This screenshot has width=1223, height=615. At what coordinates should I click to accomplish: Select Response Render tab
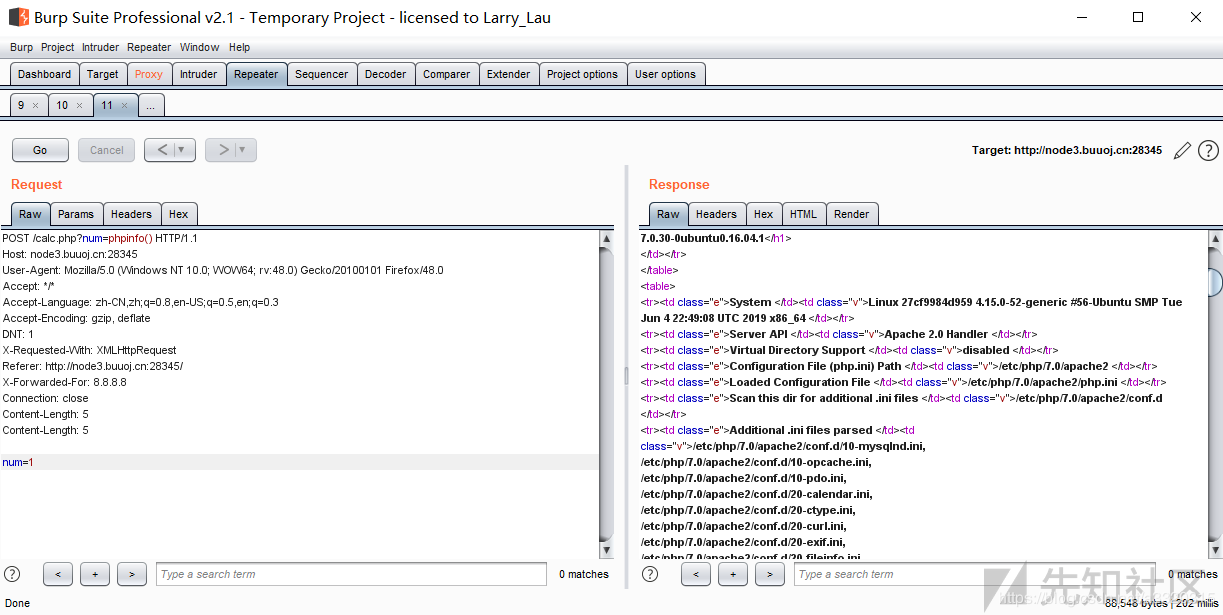851,214
